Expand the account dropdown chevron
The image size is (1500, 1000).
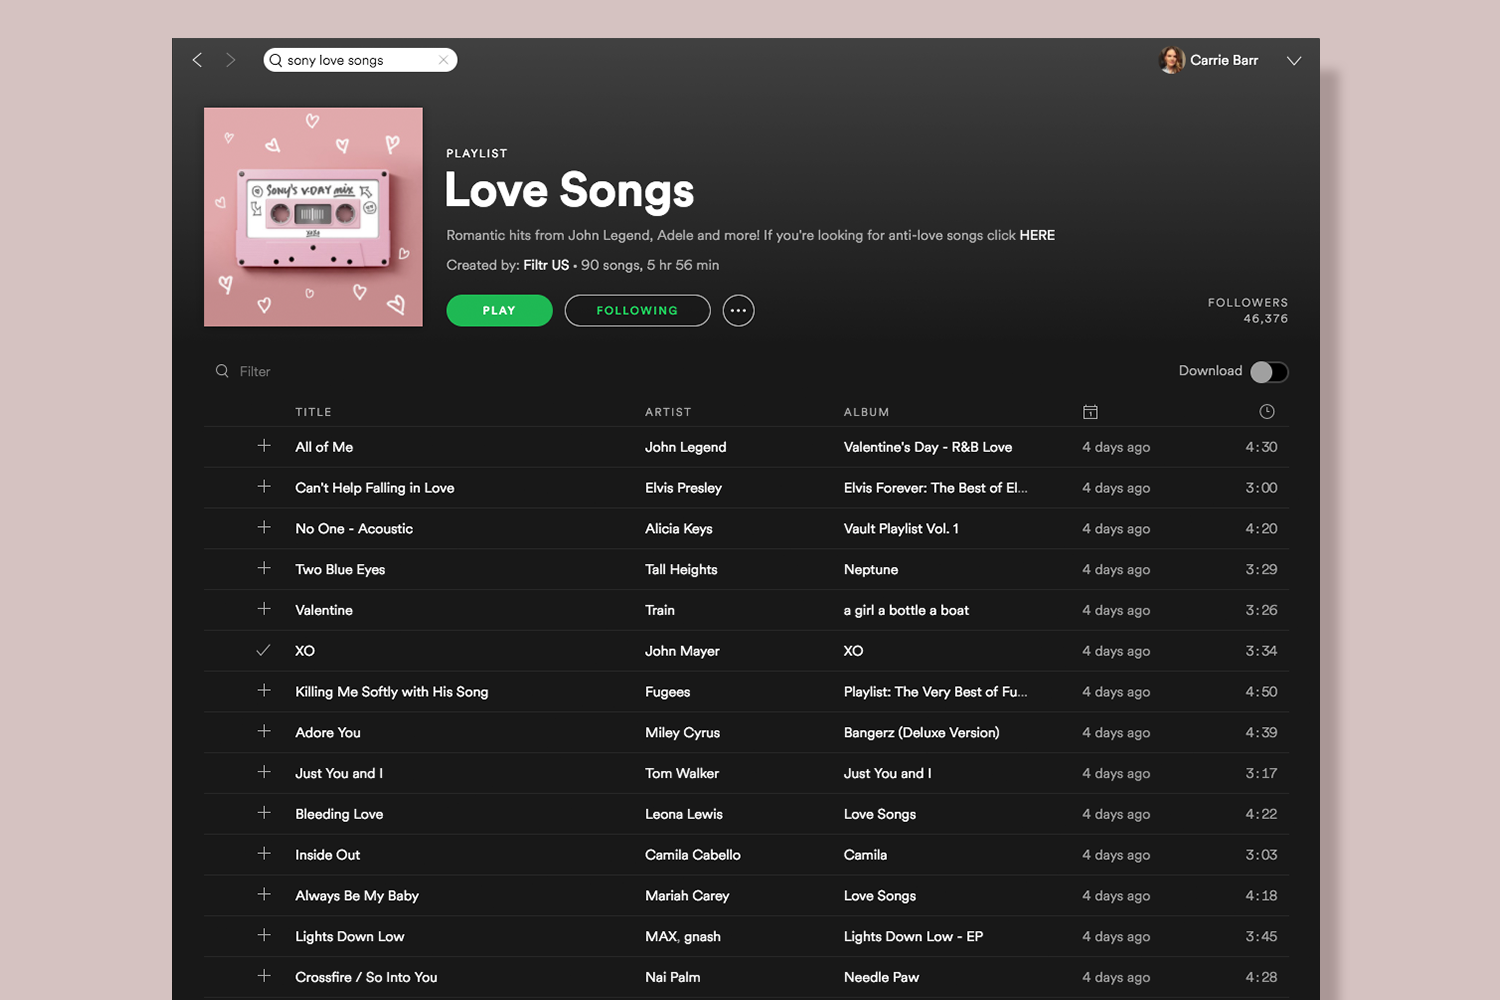pyautogui.click(x=1294, y=61)
